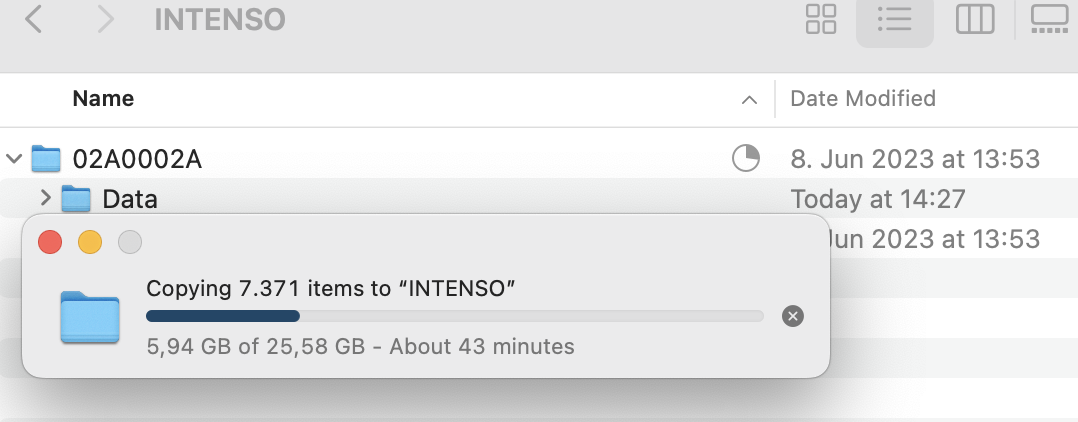Click the folder icon in copy dialog

[90, 317]
